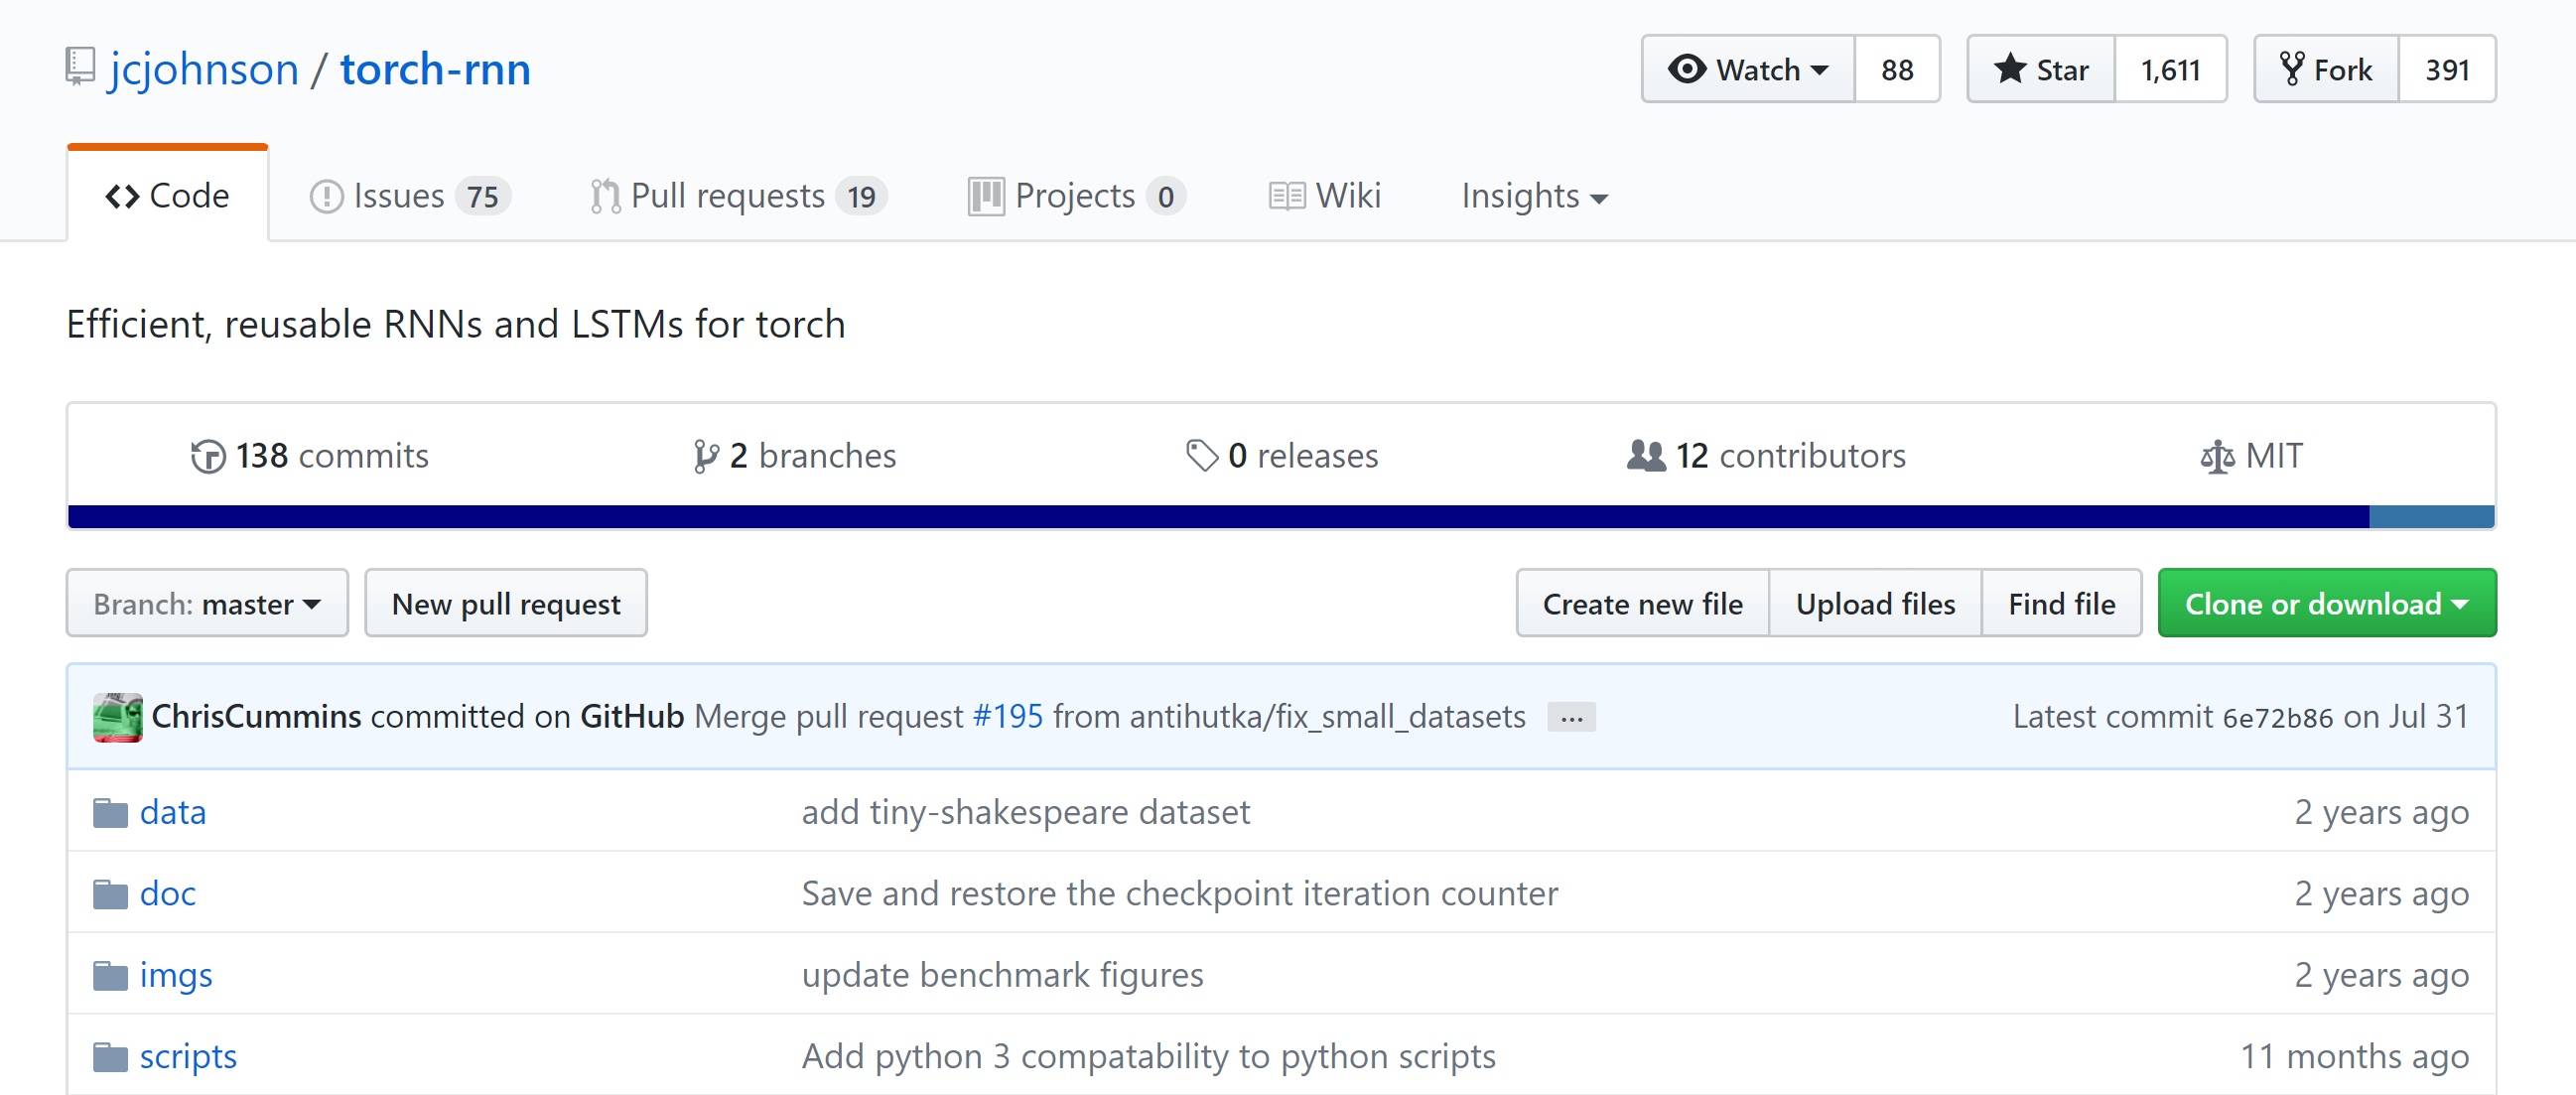Click '11 months ago' timestamp for scripts
Viewport: 2576px width, 1095px height.
[2354, 1057]
